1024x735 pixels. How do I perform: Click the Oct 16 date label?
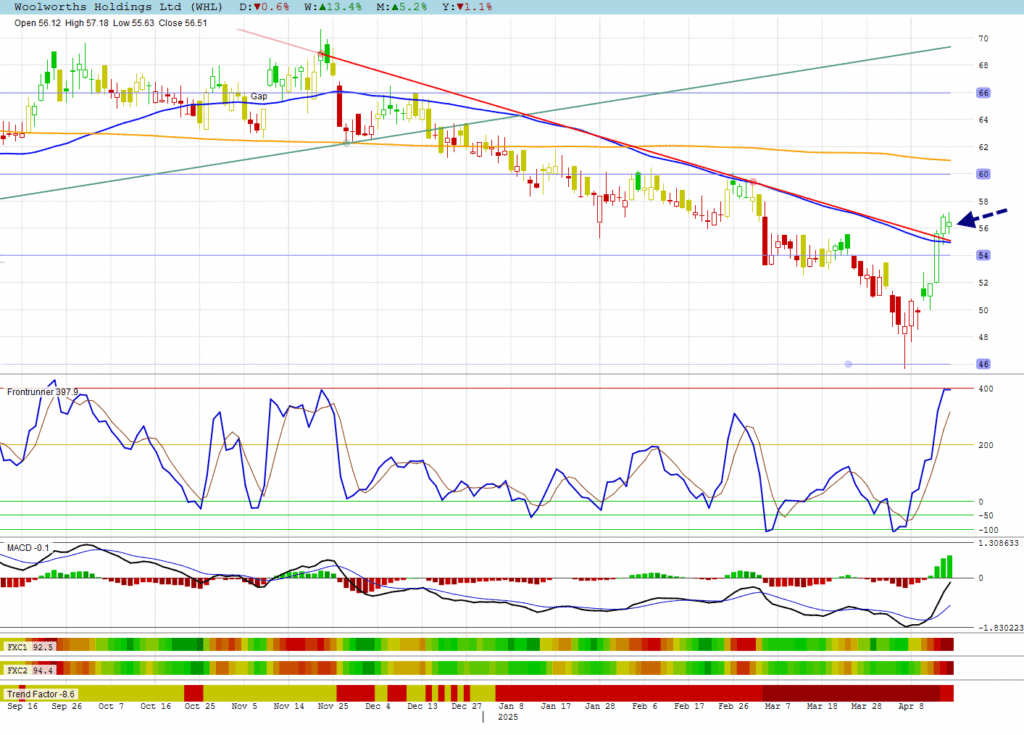pyautogui.click(x=155, y=706)
